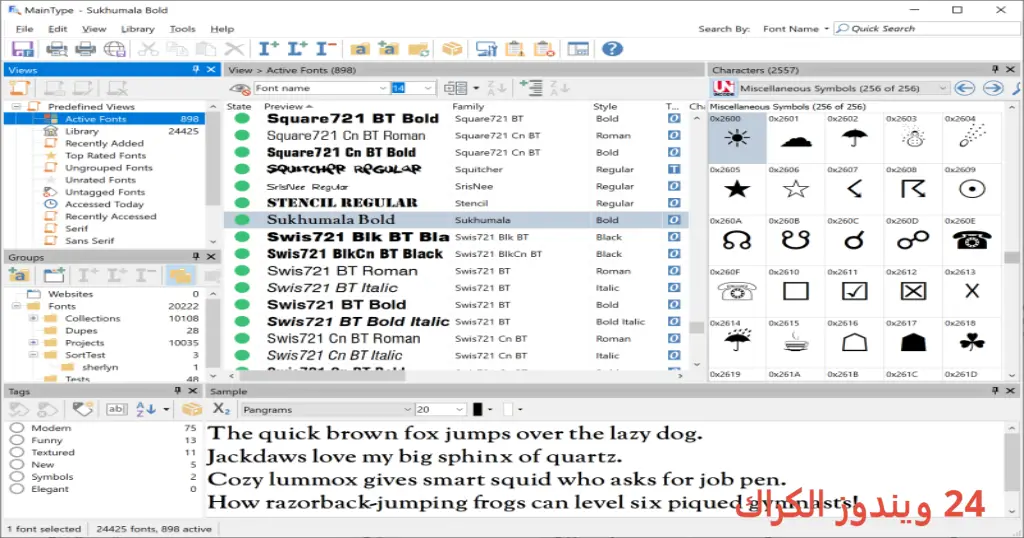Open the Pangrams sample text dropdown
The width and height of the screenshot is (1024, 538).
(x=407, y=409)
